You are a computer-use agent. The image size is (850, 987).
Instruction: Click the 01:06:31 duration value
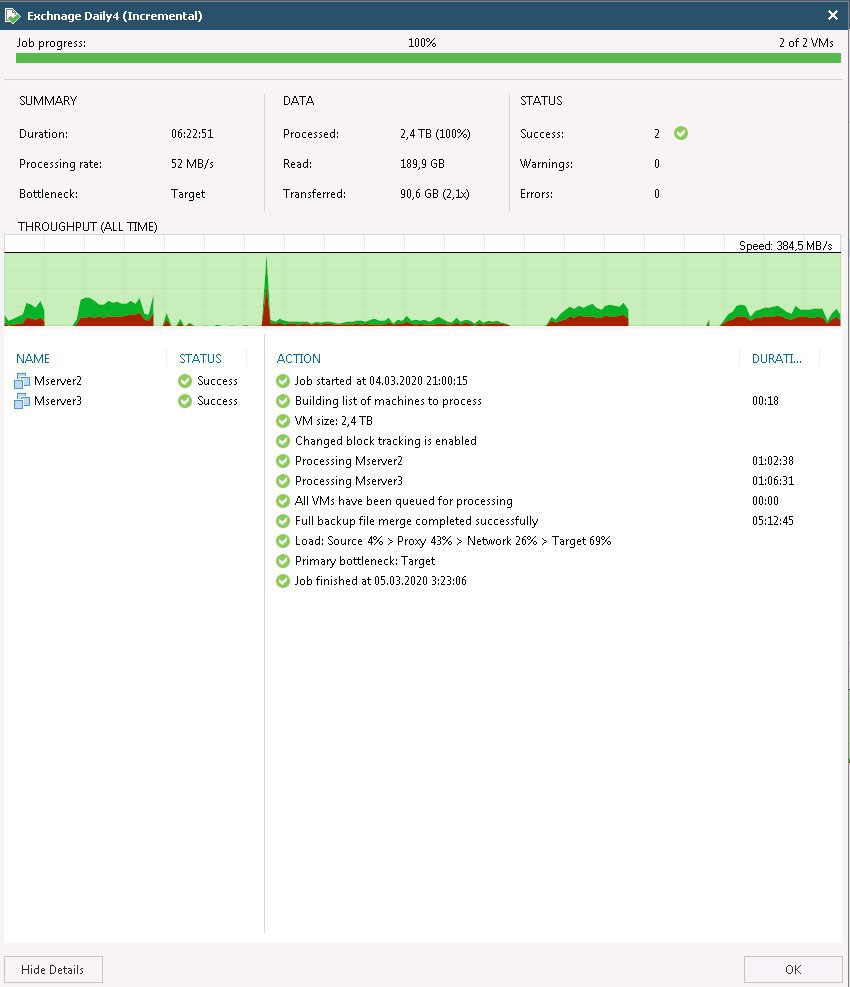tap(773, 482)
